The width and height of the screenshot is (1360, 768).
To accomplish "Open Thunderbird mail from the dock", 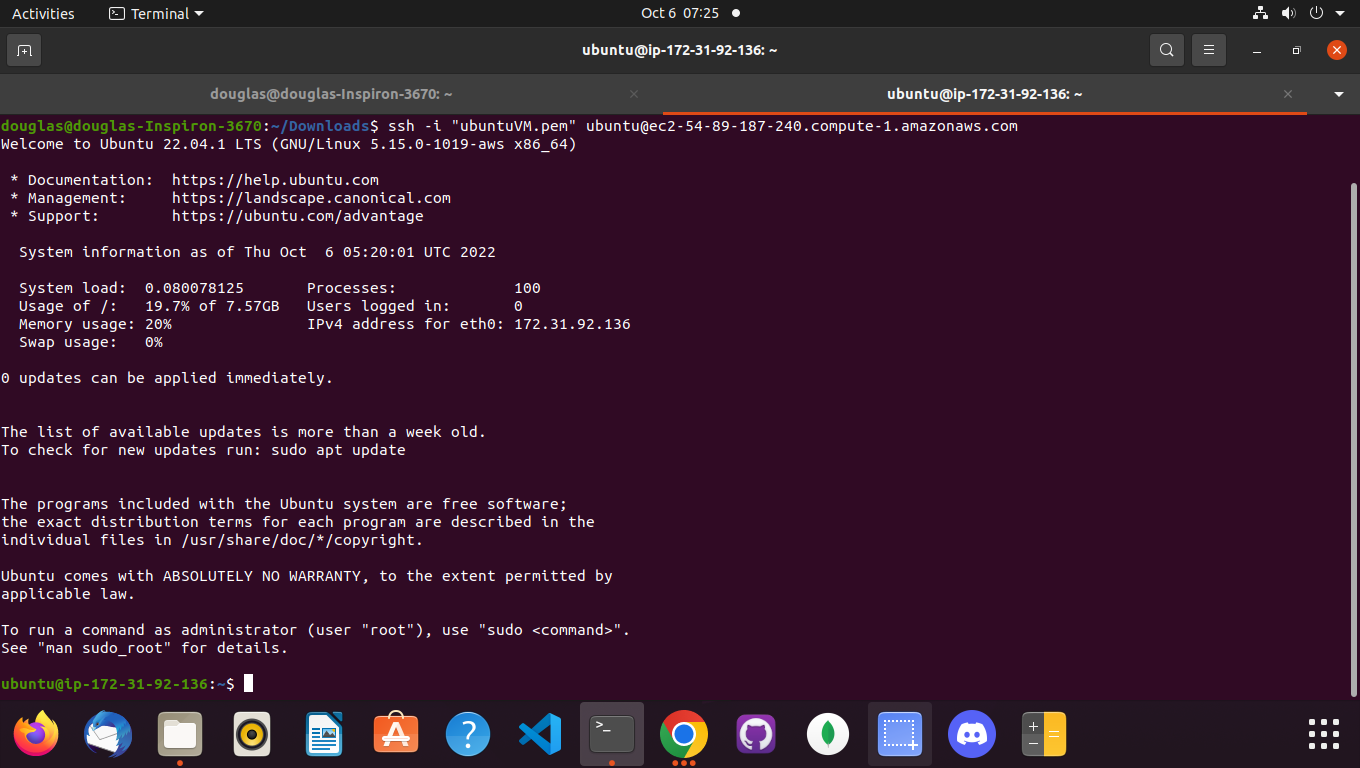I will 108,734.
